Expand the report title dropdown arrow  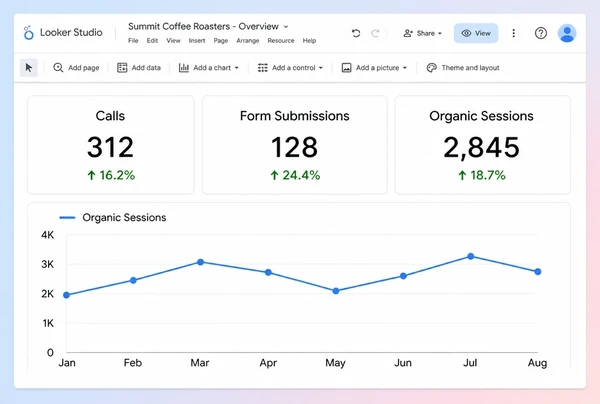pos(286,27)
